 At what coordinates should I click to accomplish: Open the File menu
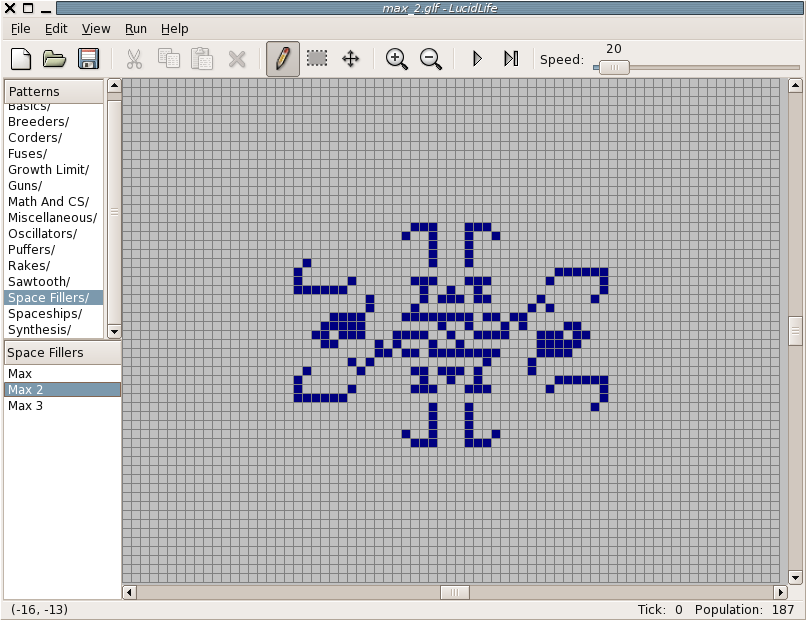coord(20,29)
